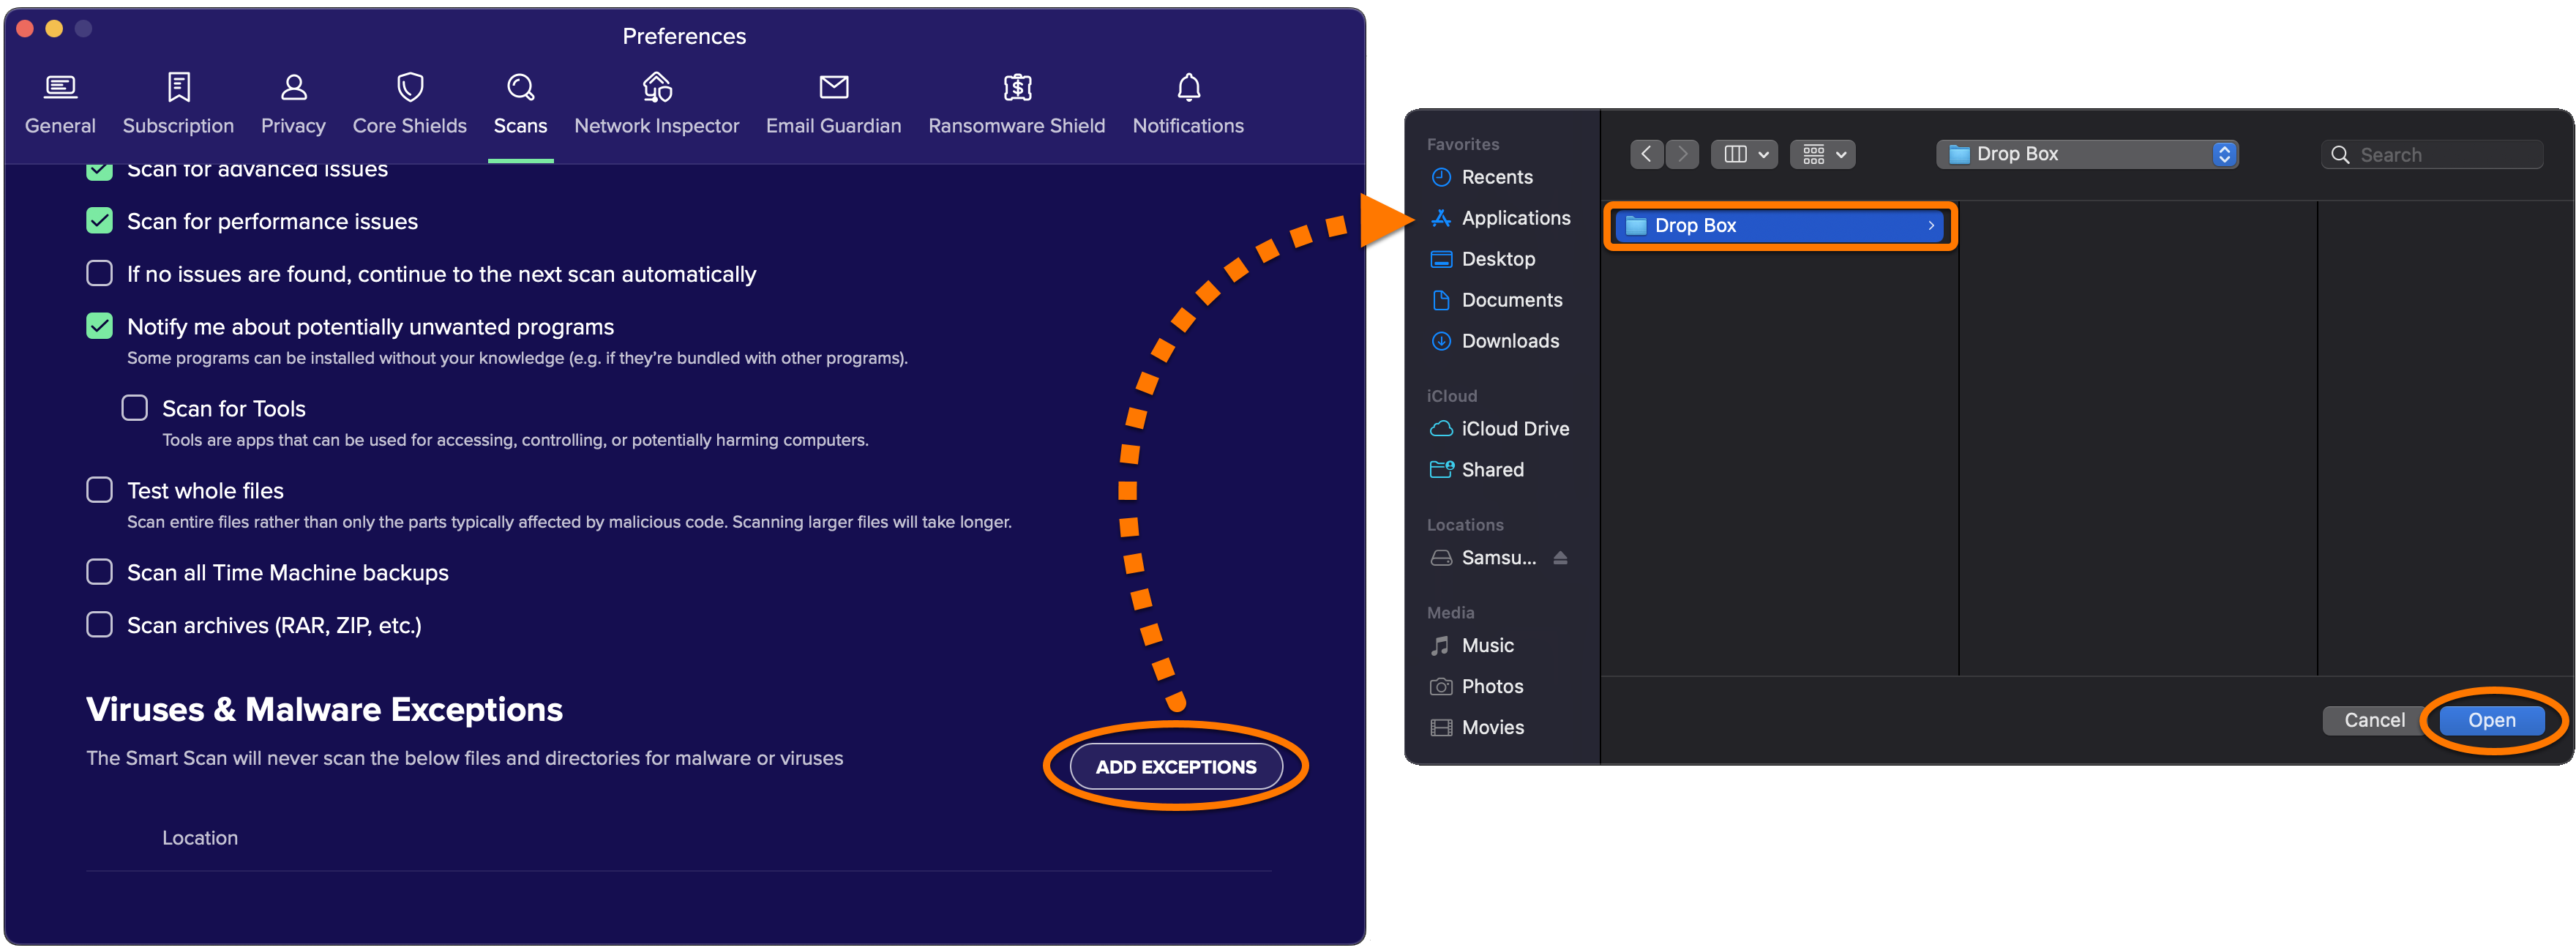Viewport: 2576px width, 950px height.
Task: Click the Open button in file dialog
Action: coord(2490,717)
